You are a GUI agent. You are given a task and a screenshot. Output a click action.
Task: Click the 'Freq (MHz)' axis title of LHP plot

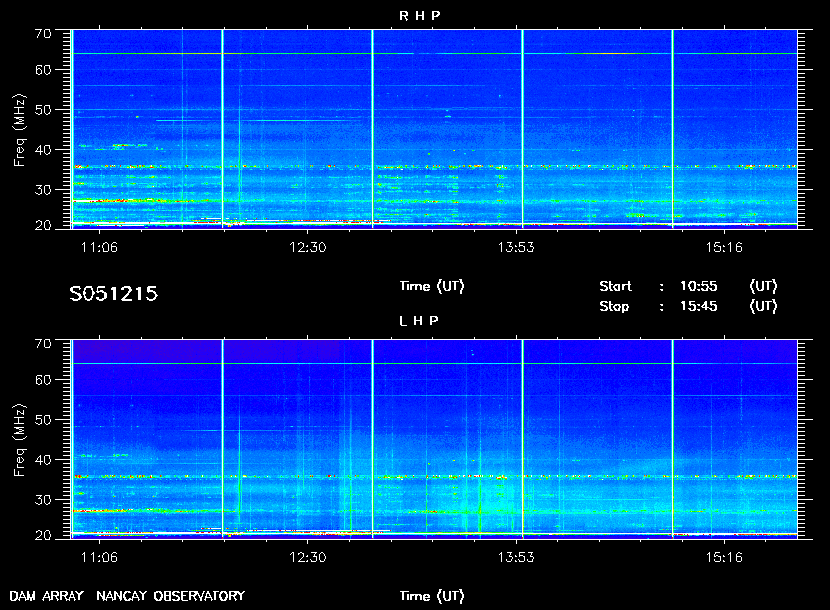point(20,441)
